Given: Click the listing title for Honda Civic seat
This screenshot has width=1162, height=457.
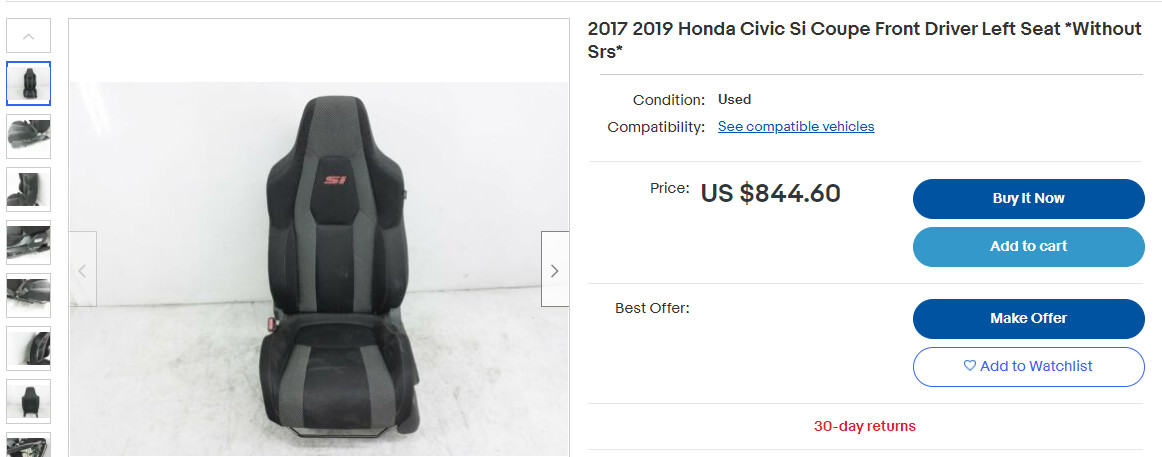Looking at the screenshot, I should point(864,40).
